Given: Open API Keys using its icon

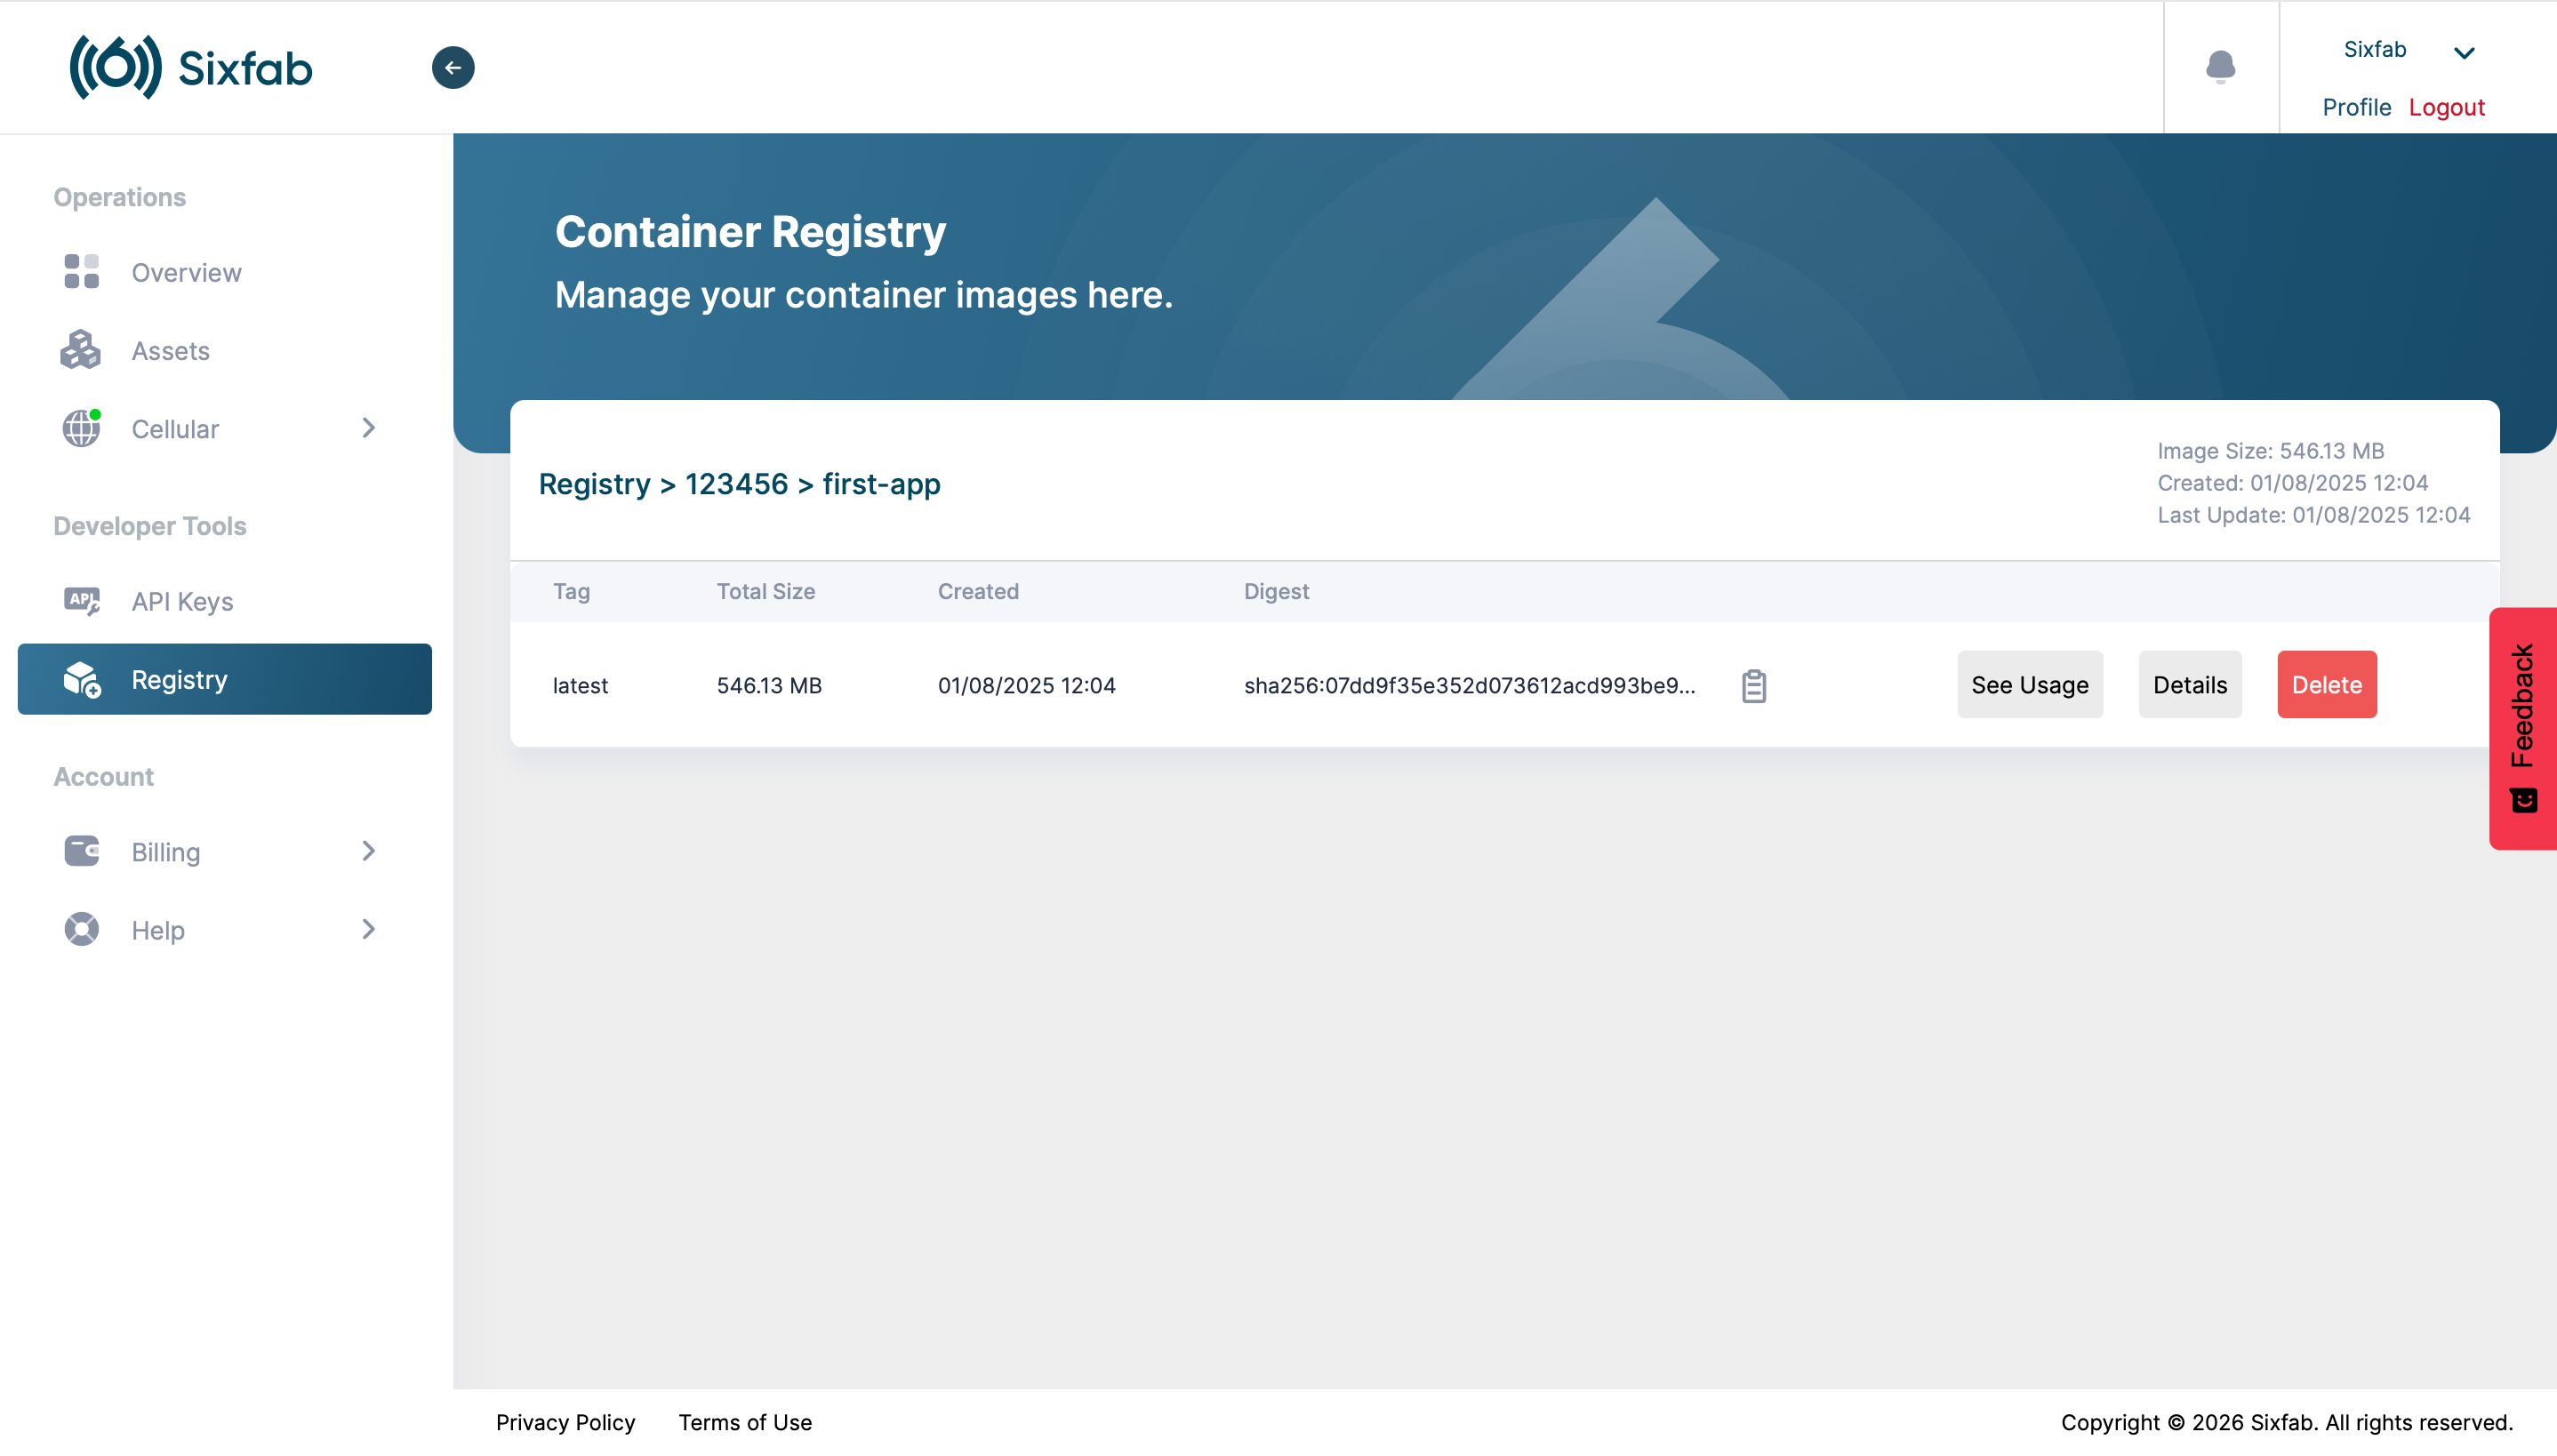Looking at the screenshot, I should (x=80, y=601).
